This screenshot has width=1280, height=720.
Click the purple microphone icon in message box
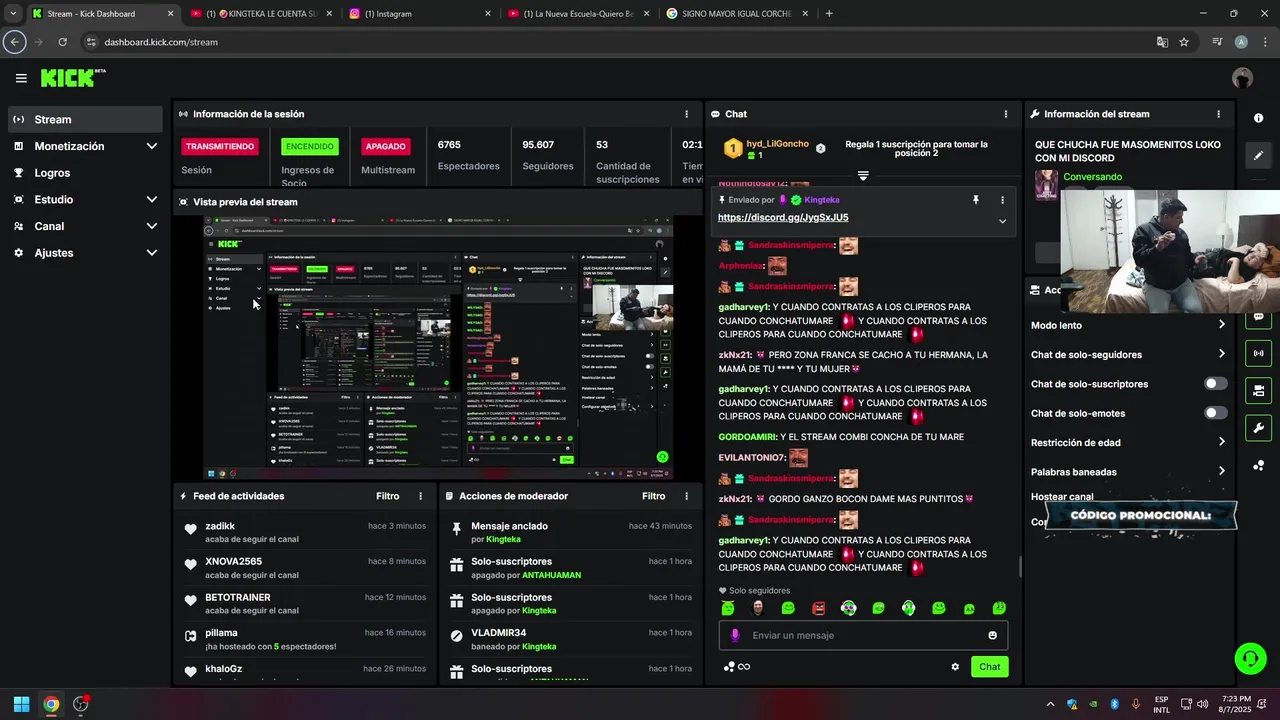click(x=735, y=635)
